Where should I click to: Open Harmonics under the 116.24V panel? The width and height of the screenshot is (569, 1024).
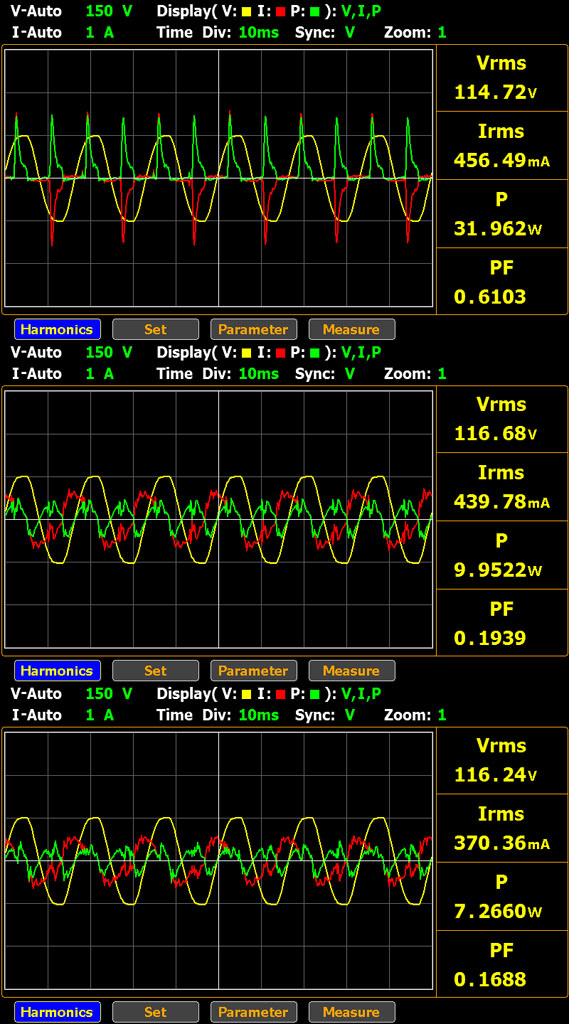[57, 1012]
